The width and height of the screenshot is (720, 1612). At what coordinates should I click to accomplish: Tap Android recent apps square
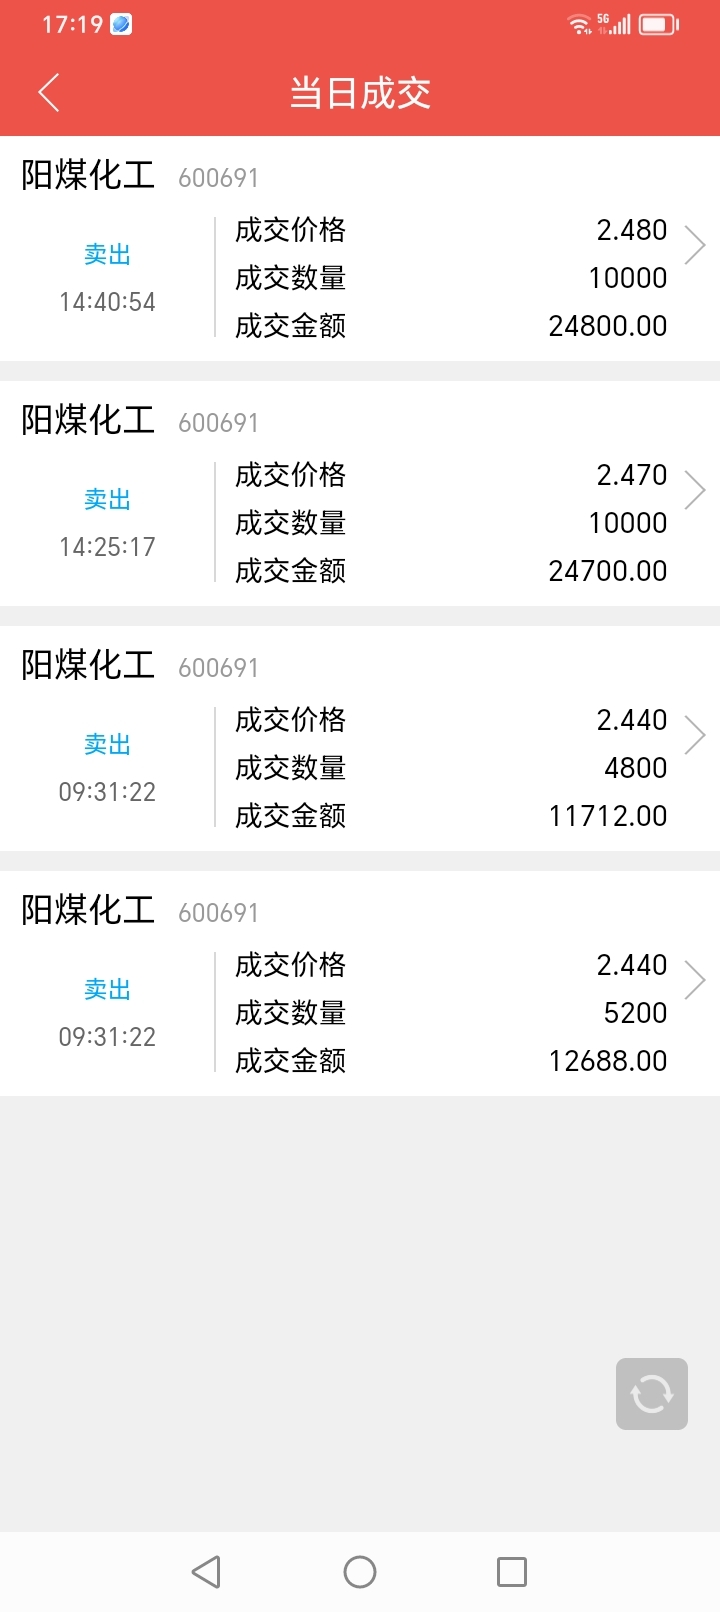[x=512, y=1572]
